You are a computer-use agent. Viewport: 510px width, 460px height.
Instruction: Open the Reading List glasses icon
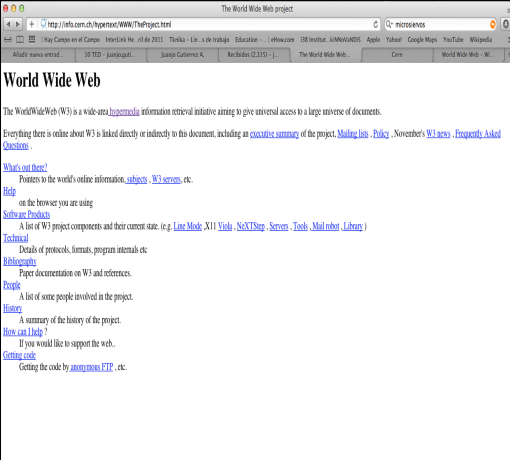8,40
